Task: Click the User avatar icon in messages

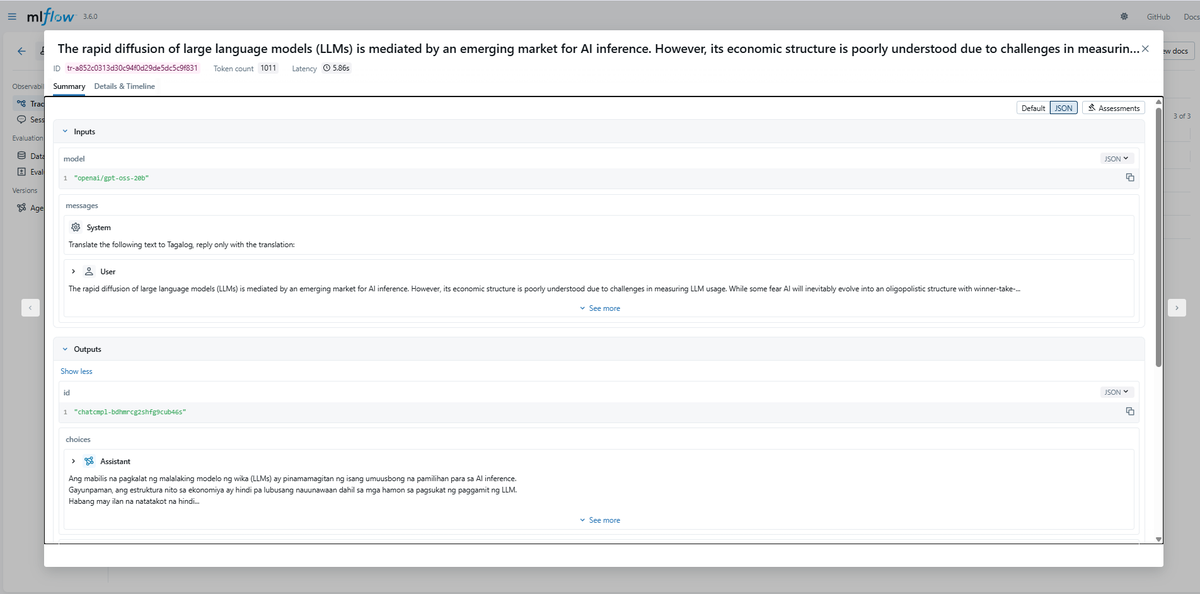Action: (x=89, y=271)
